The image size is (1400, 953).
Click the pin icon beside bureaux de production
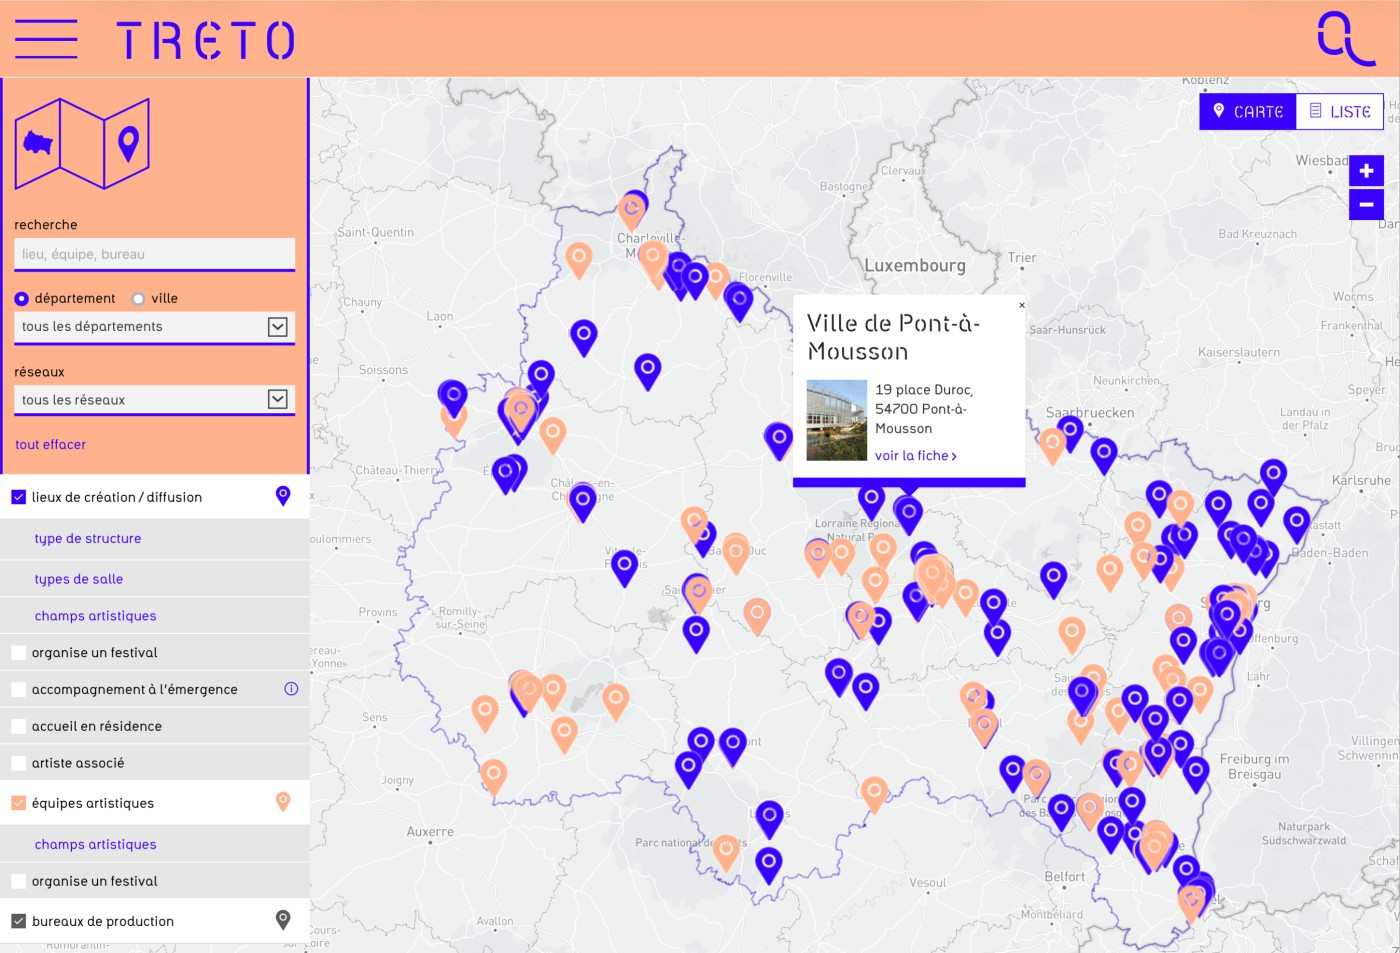coord(283,919)
